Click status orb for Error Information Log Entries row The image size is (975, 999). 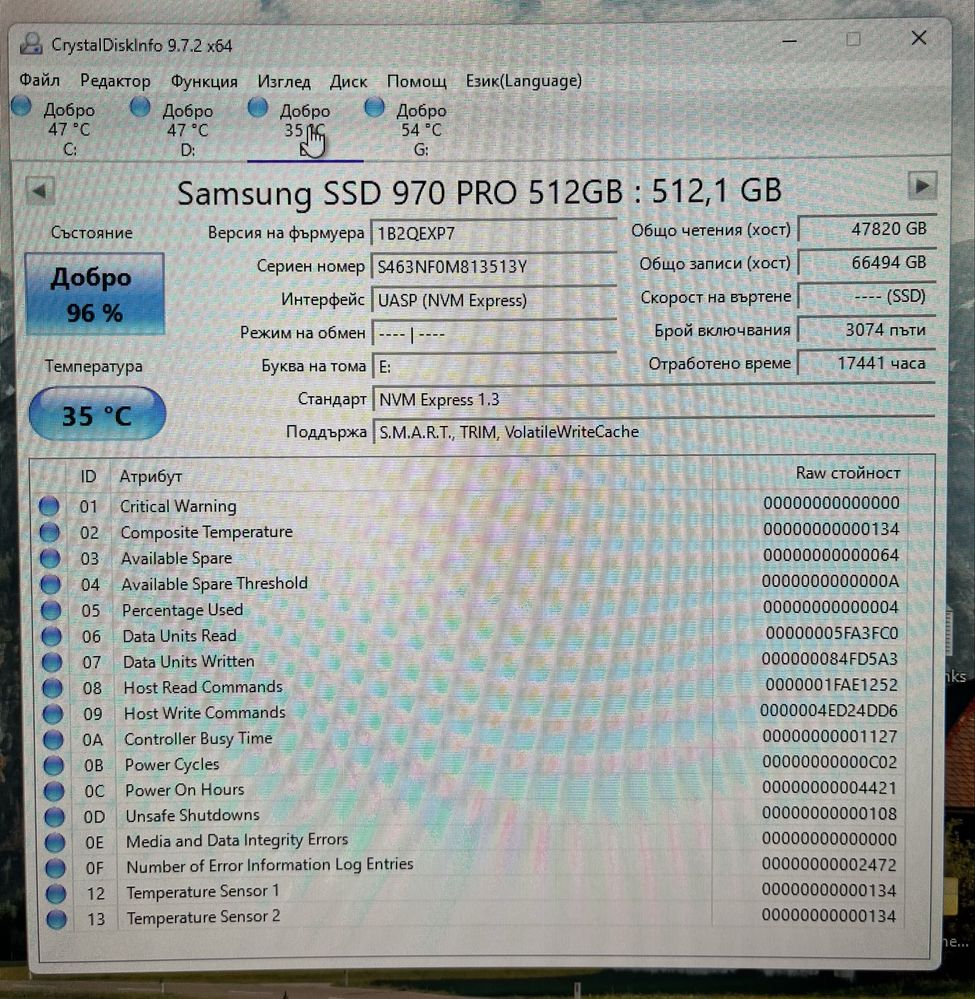(x=55, y=868)
